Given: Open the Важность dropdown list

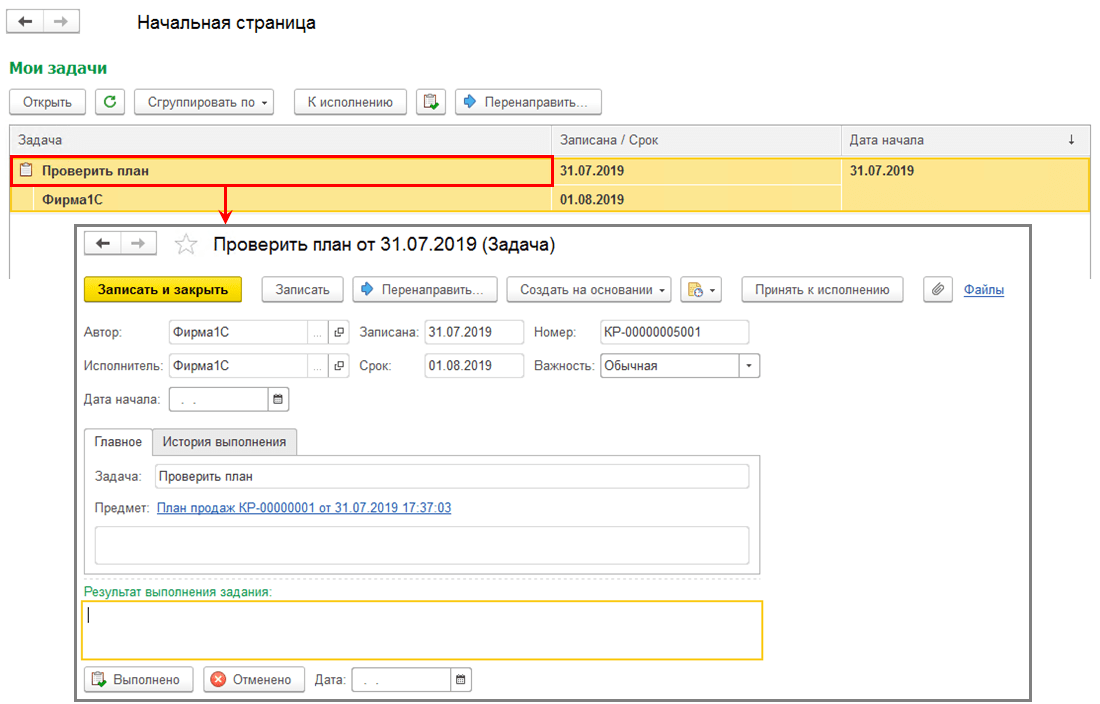Looking at the screenshot, I should (x=749, y=365).
